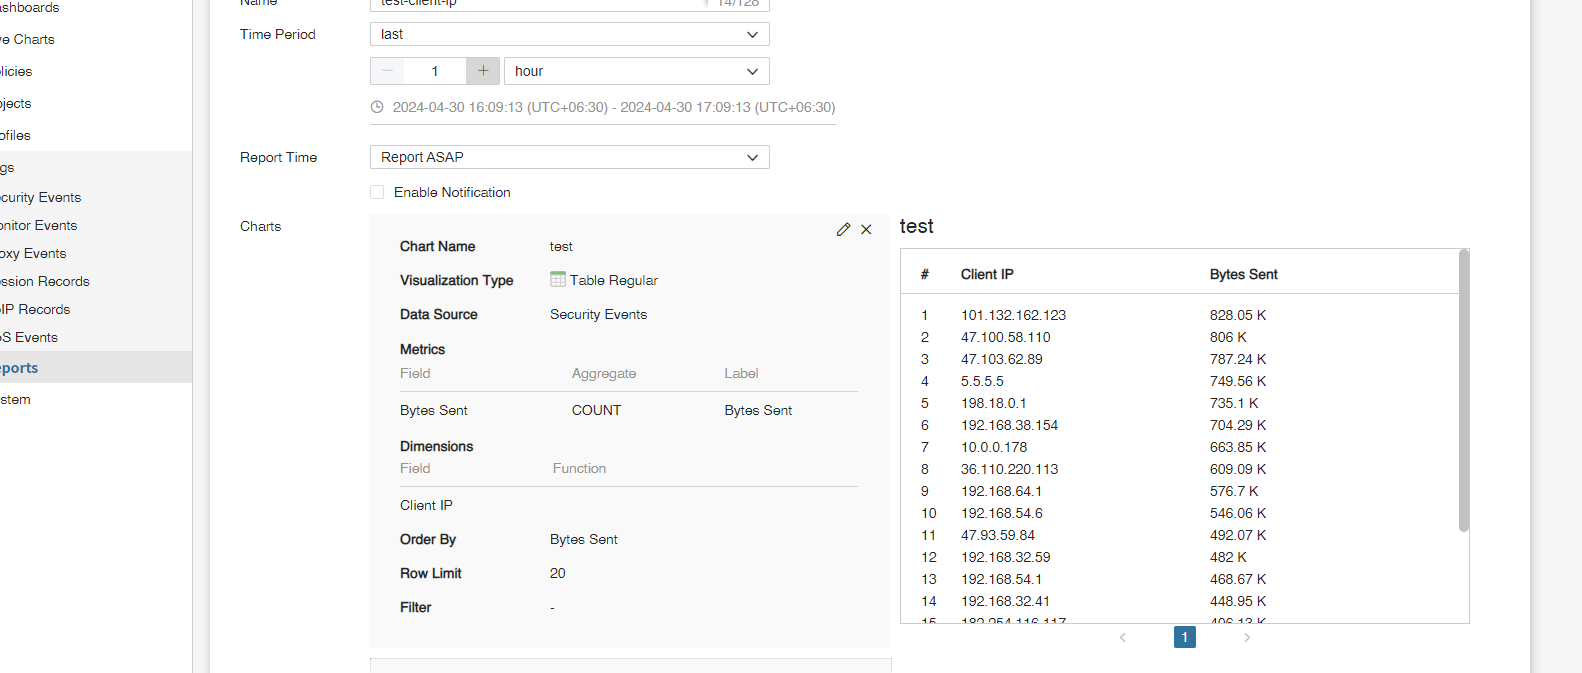Sort table by Bytes Sent column header
This screenshot has height=673, width=1582.
tap(1243, 274)
